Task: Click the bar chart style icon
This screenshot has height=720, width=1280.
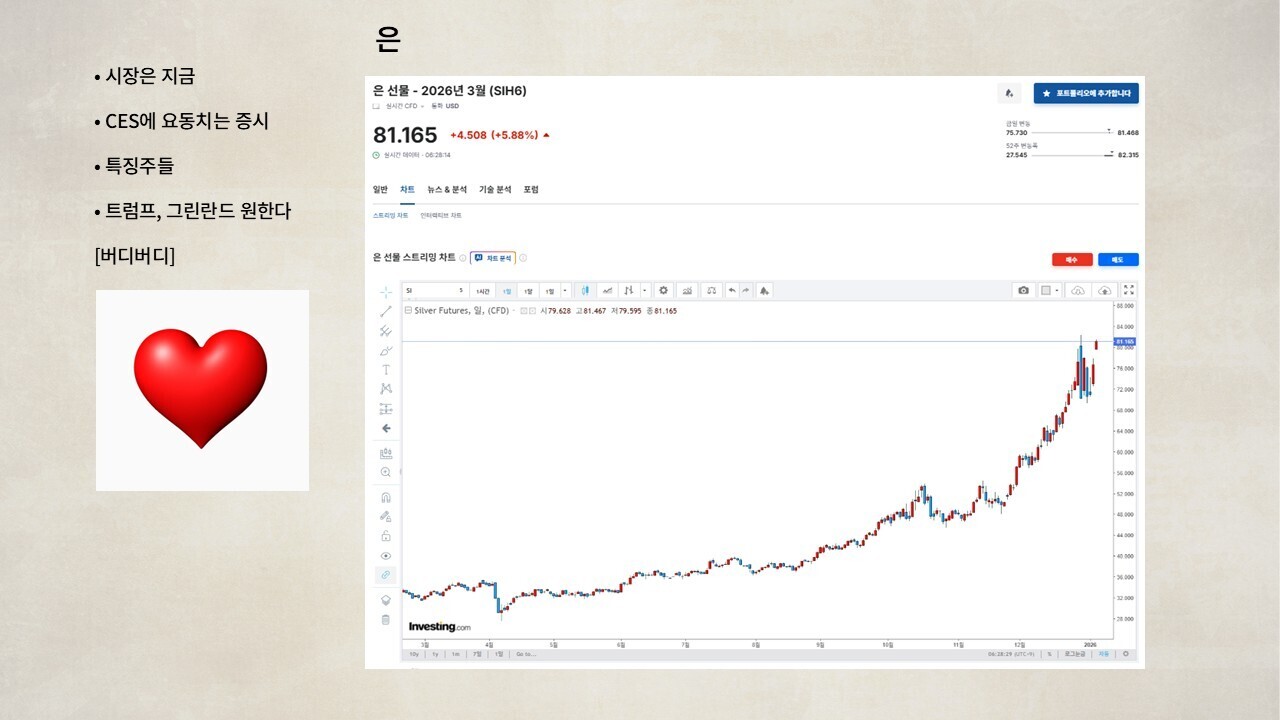Action: [629, 291]
